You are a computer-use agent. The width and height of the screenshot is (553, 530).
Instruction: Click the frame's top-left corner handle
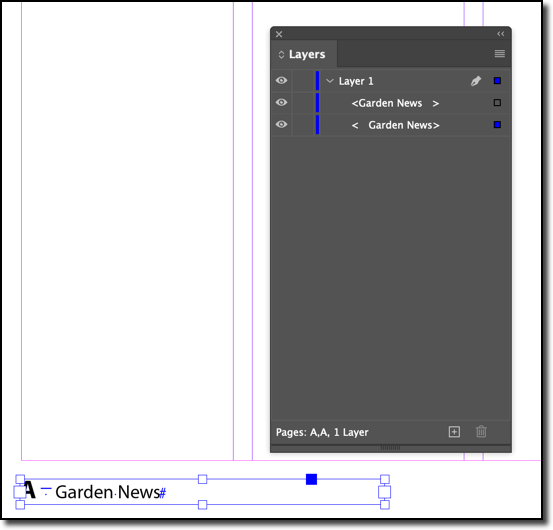coord(20,479)
